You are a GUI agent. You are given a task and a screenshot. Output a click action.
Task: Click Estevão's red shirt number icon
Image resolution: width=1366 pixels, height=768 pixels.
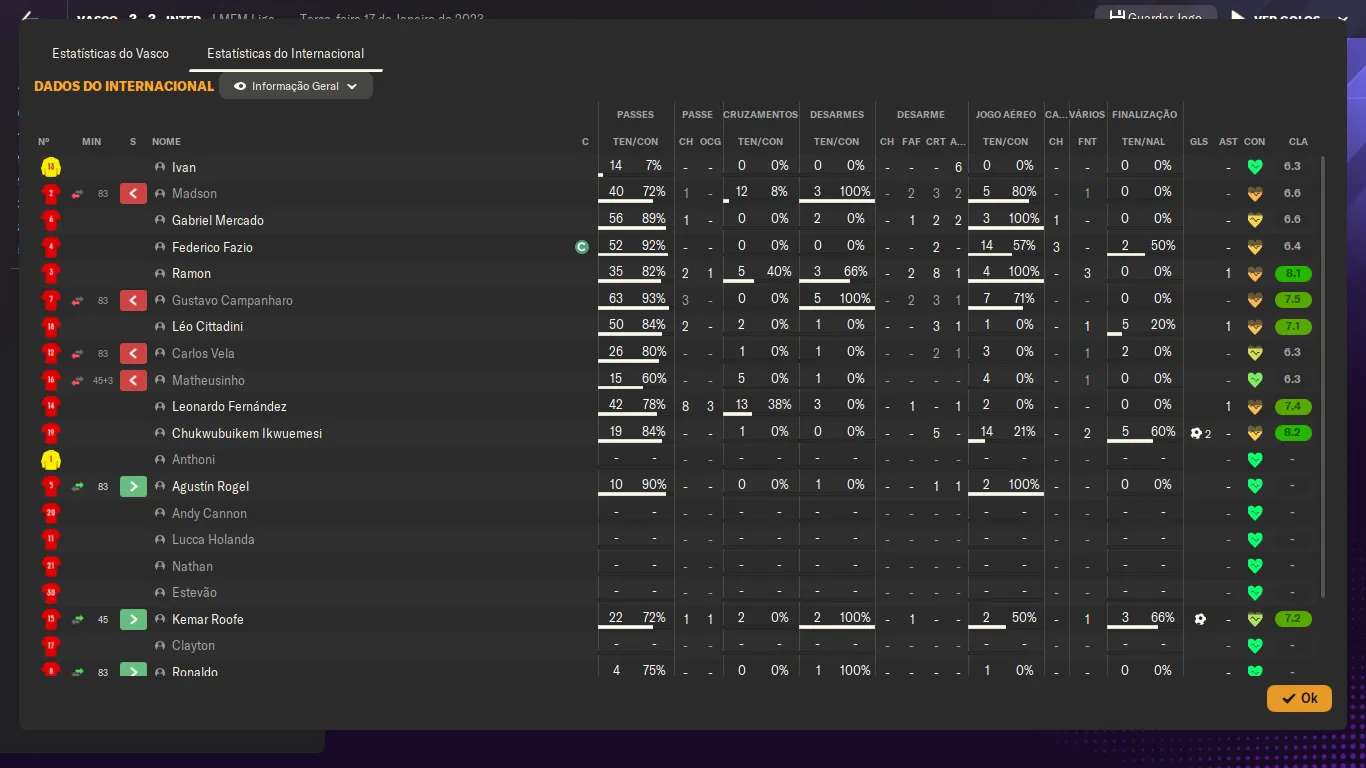(x=51, y=593)
